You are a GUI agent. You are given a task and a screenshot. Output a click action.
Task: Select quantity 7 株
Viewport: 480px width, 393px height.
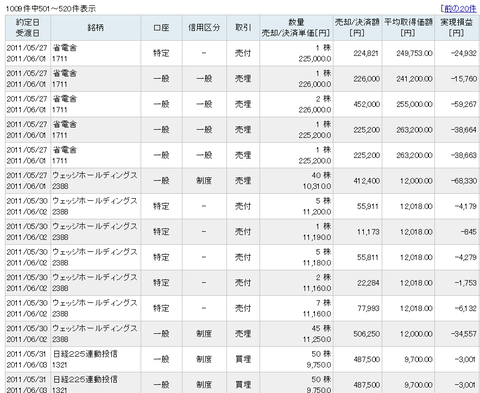tap(323, 303)
